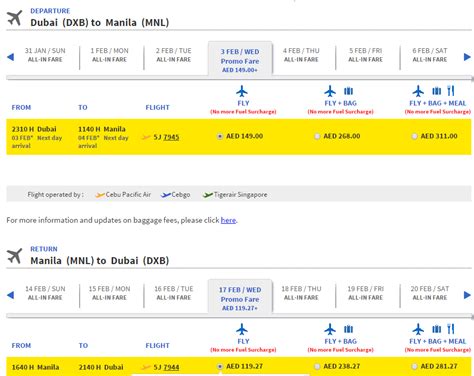Switch to 14 FEB / SUN return tab
474x376 pixels.
click(x=45, y=293)
